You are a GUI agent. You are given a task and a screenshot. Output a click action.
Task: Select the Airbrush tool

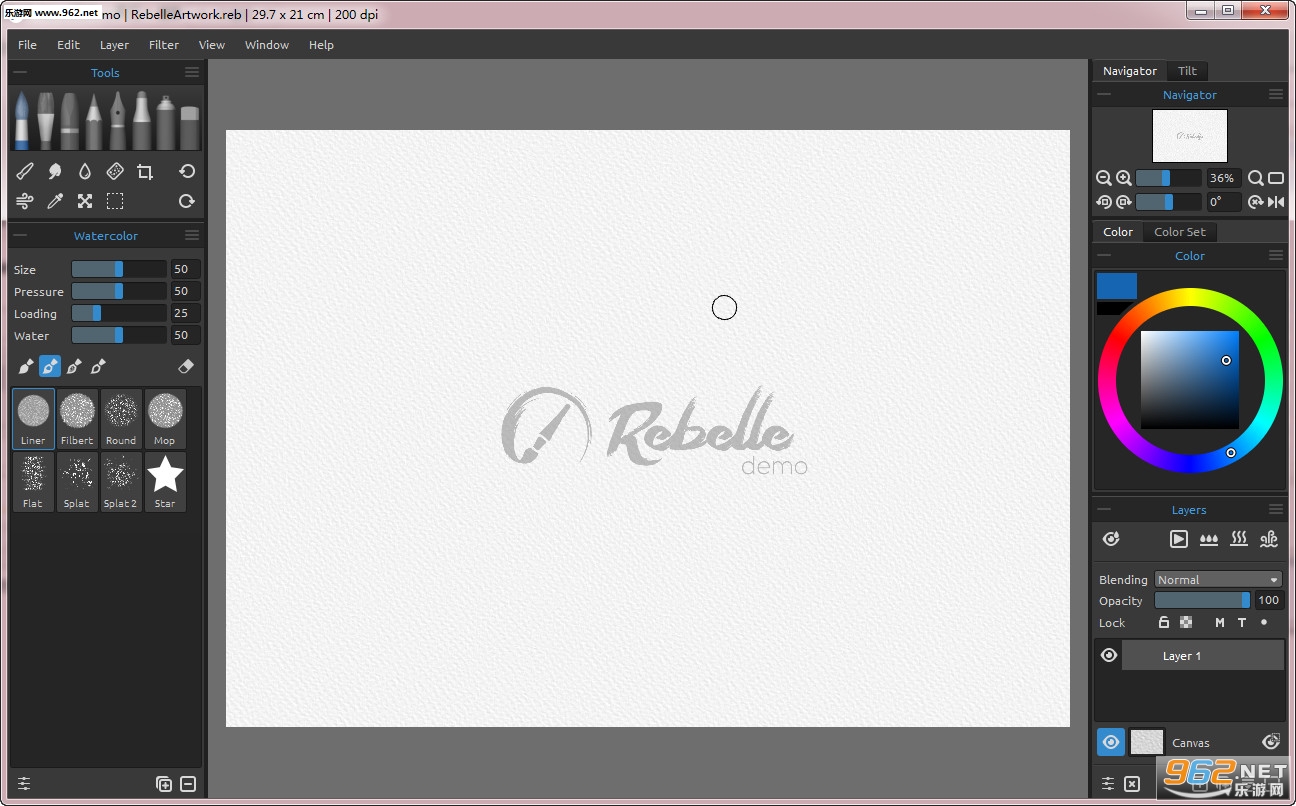pyautogui.click(x=165, y=121)
